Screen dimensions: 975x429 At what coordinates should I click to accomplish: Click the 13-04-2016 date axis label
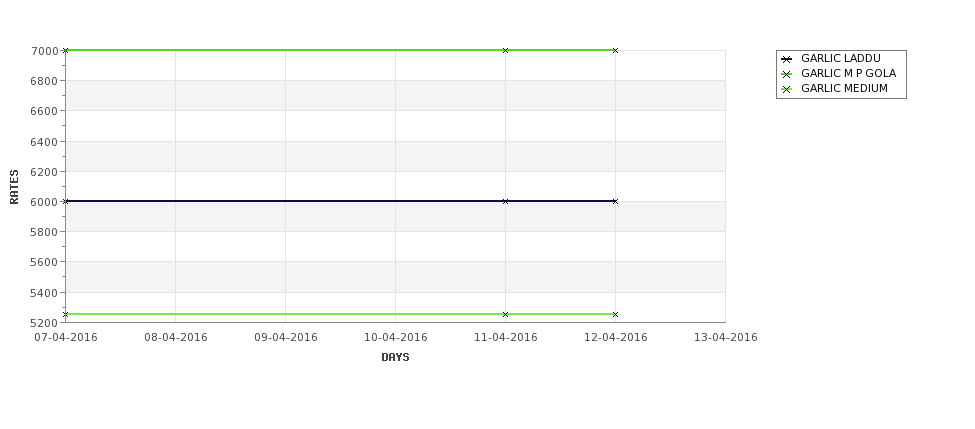[726, 337]
